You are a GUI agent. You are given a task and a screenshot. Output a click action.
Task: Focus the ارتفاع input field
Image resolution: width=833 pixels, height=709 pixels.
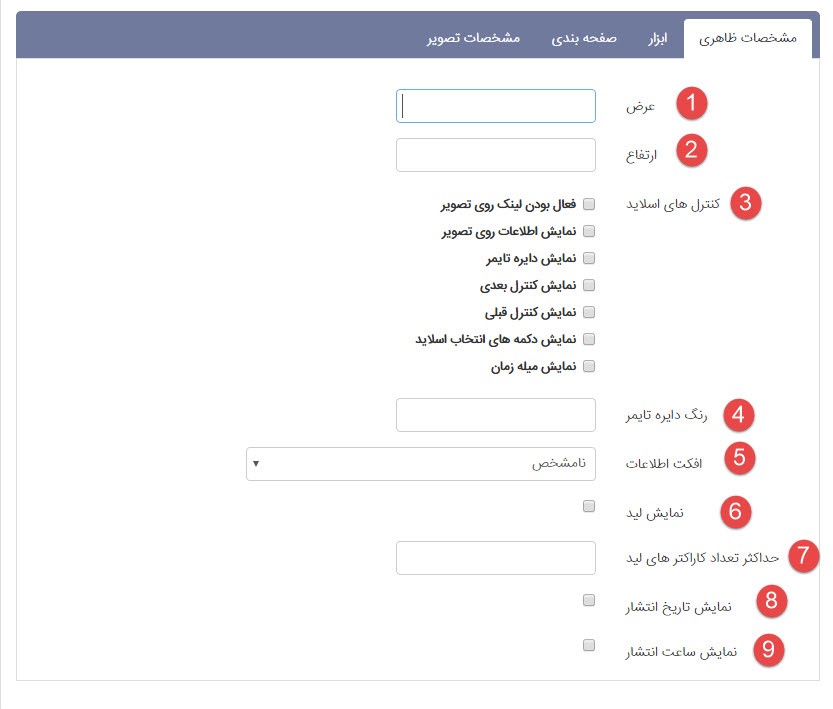click(496, 155)
